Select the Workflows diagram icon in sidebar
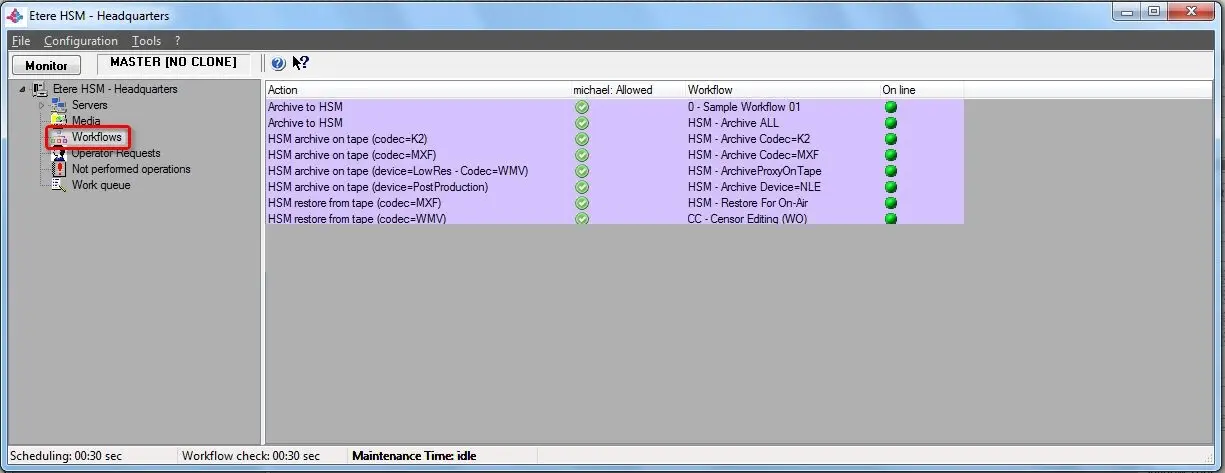 (59, 137)
